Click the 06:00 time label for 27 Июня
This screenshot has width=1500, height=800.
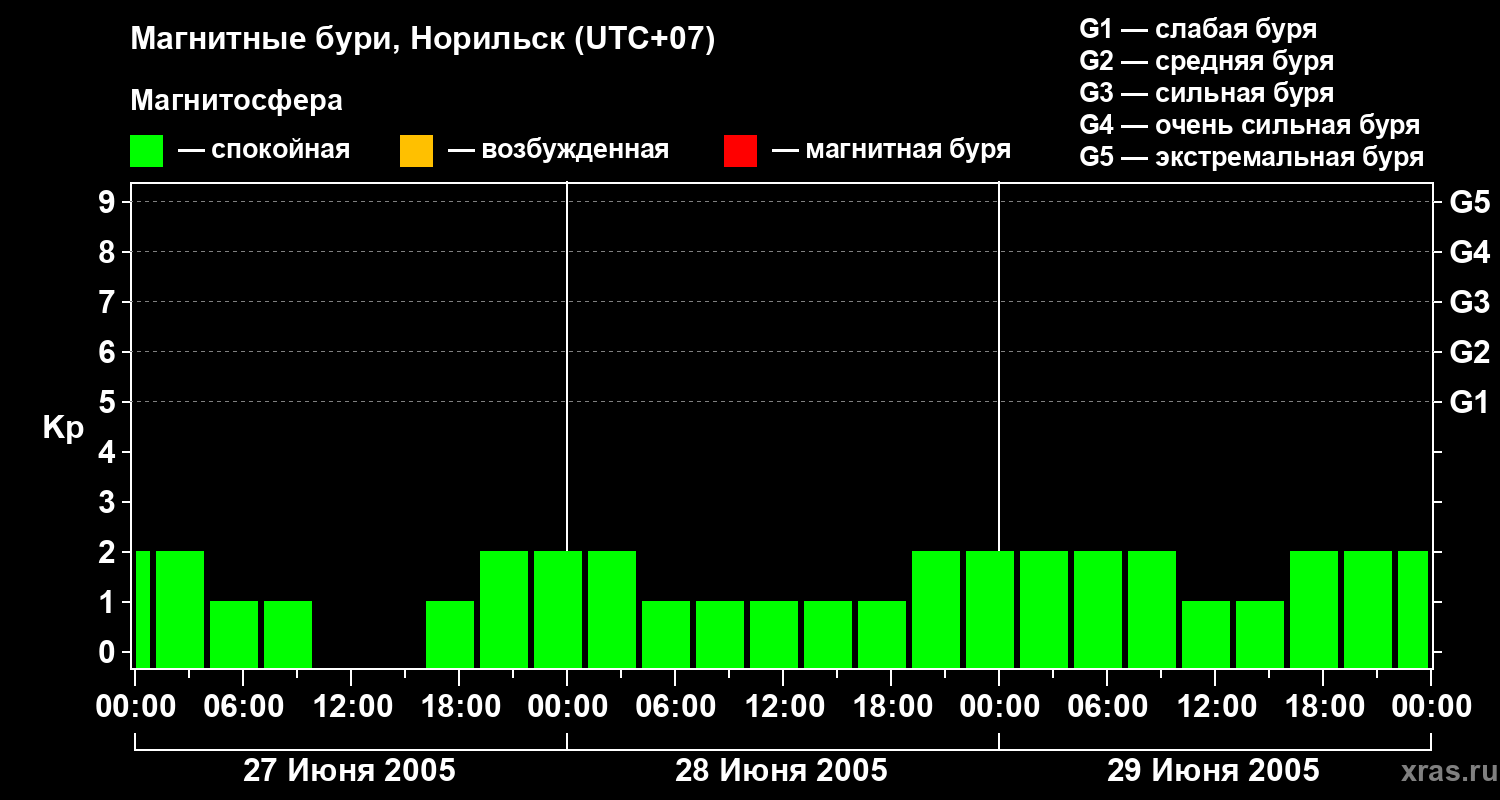click(243, 707)
